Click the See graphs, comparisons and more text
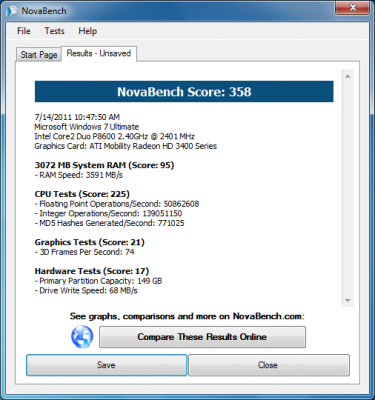This screenshot has width=375, height=400. pyautogui.click(x=187, y=316)
